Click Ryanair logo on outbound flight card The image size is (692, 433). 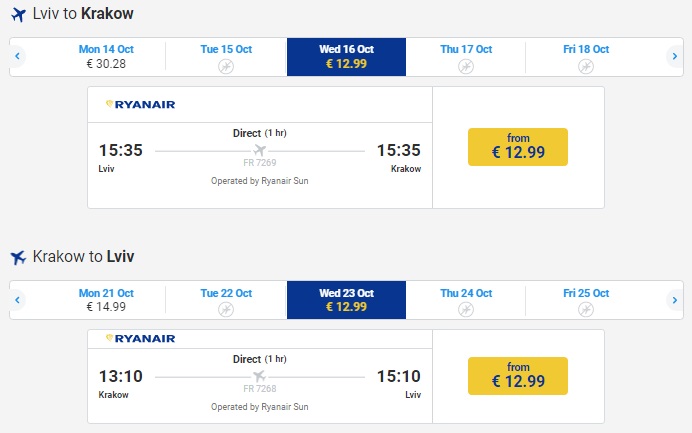pyautogui.click(x=140, y=103)
